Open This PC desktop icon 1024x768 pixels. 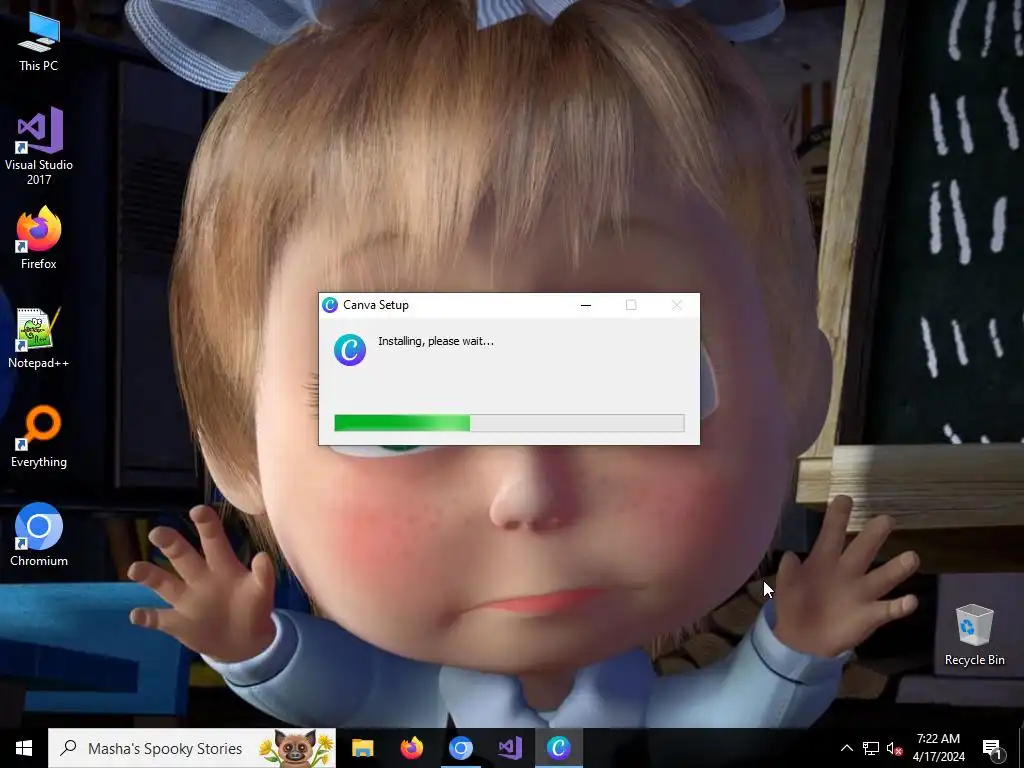39,42
